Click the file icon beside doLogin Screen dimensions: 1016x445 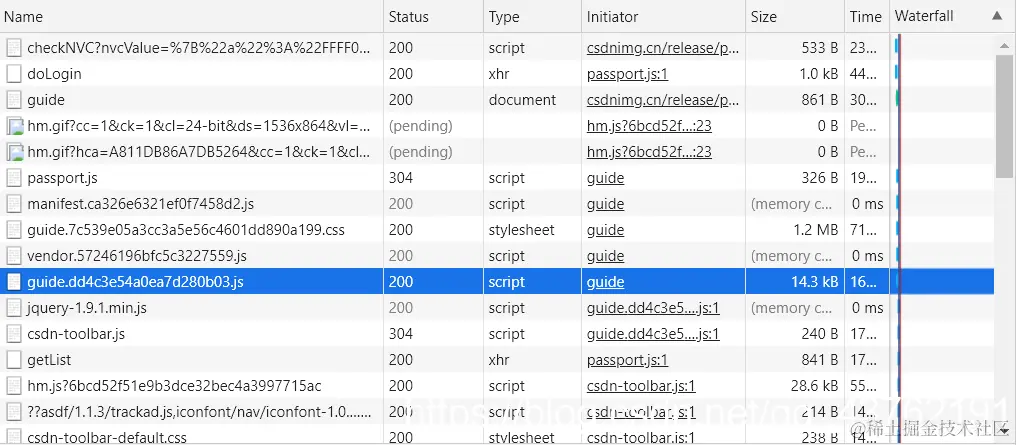(x=14, y=74)
